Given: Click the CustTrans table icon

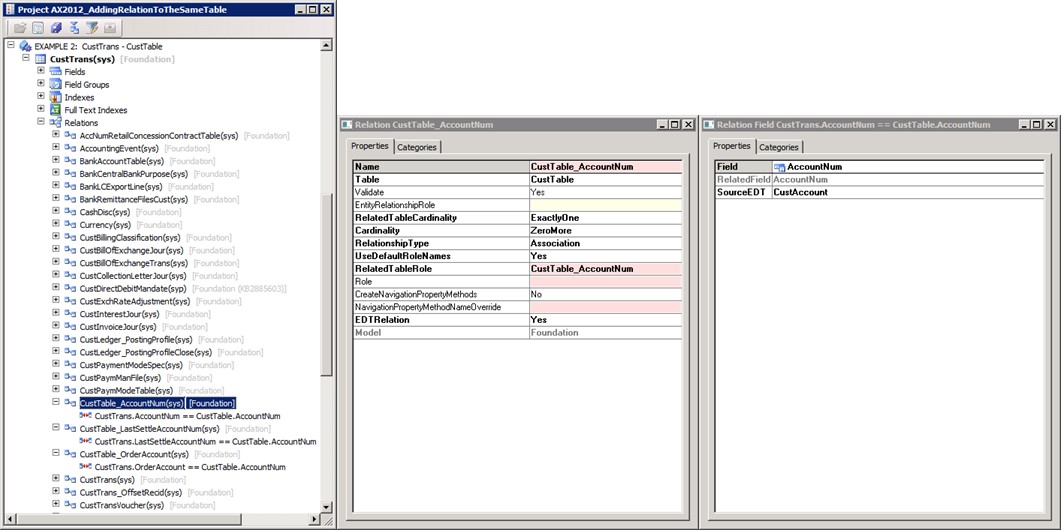Looking at the screenshot, I should point(41,59).
